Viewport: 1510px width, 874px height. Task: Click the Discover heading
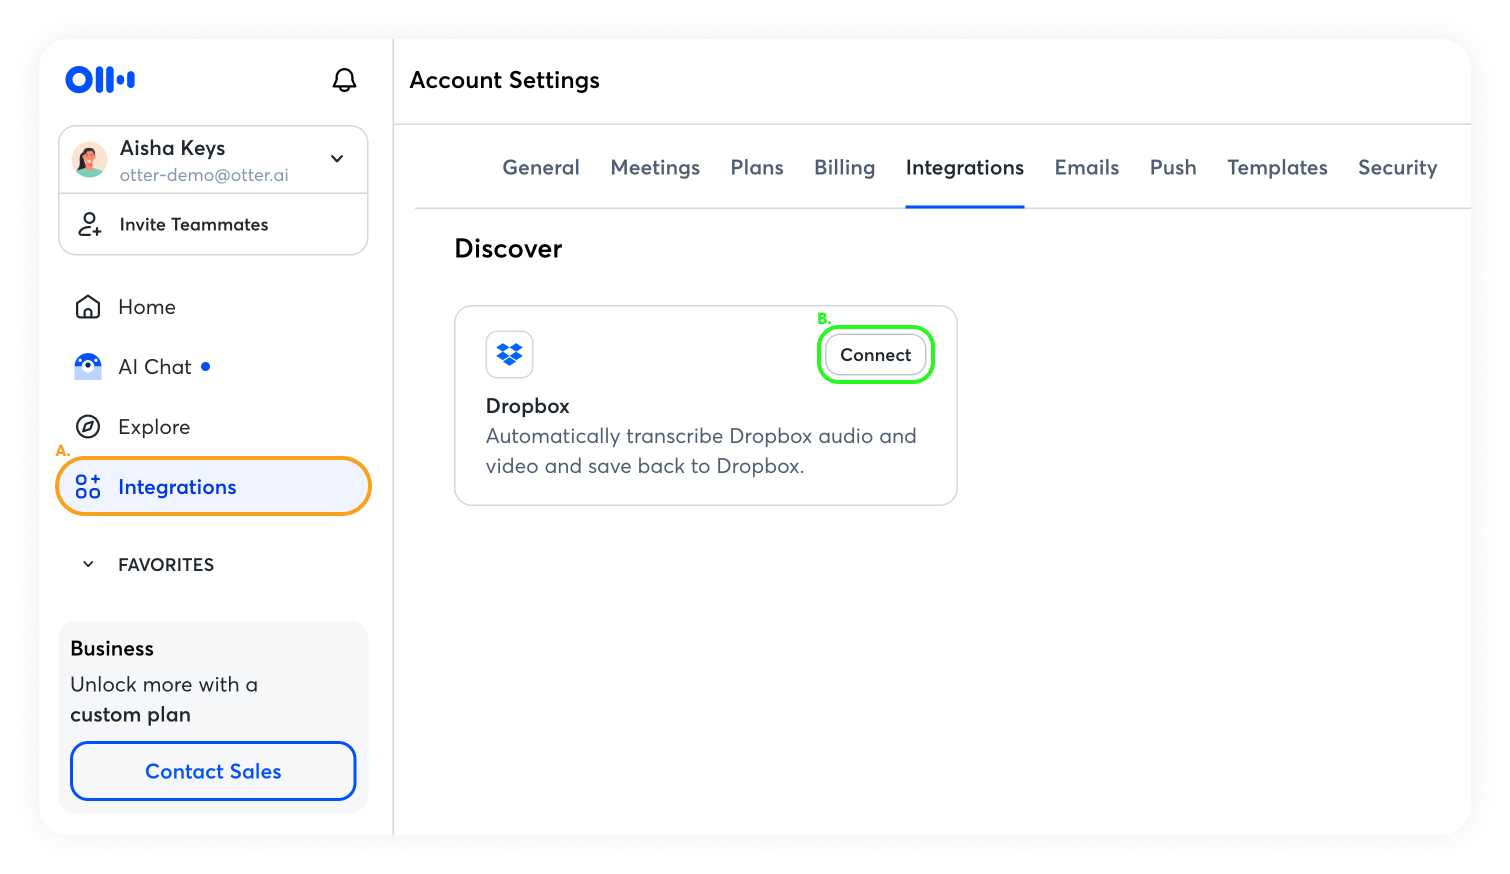(508, 249)
